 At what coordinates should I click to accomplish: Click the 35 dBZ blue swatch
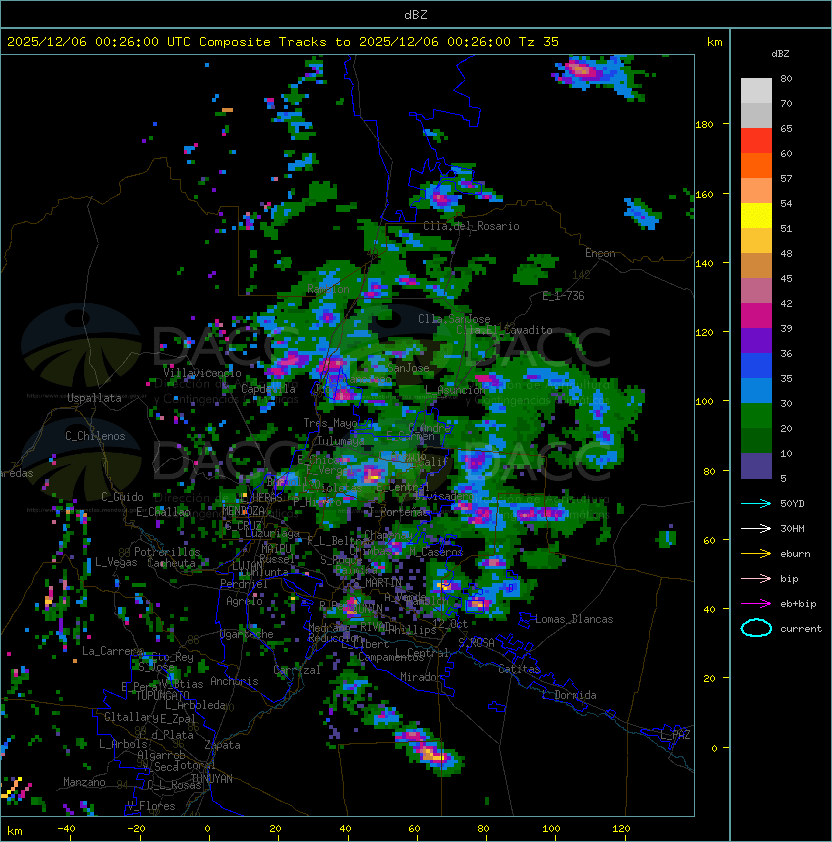756,390
